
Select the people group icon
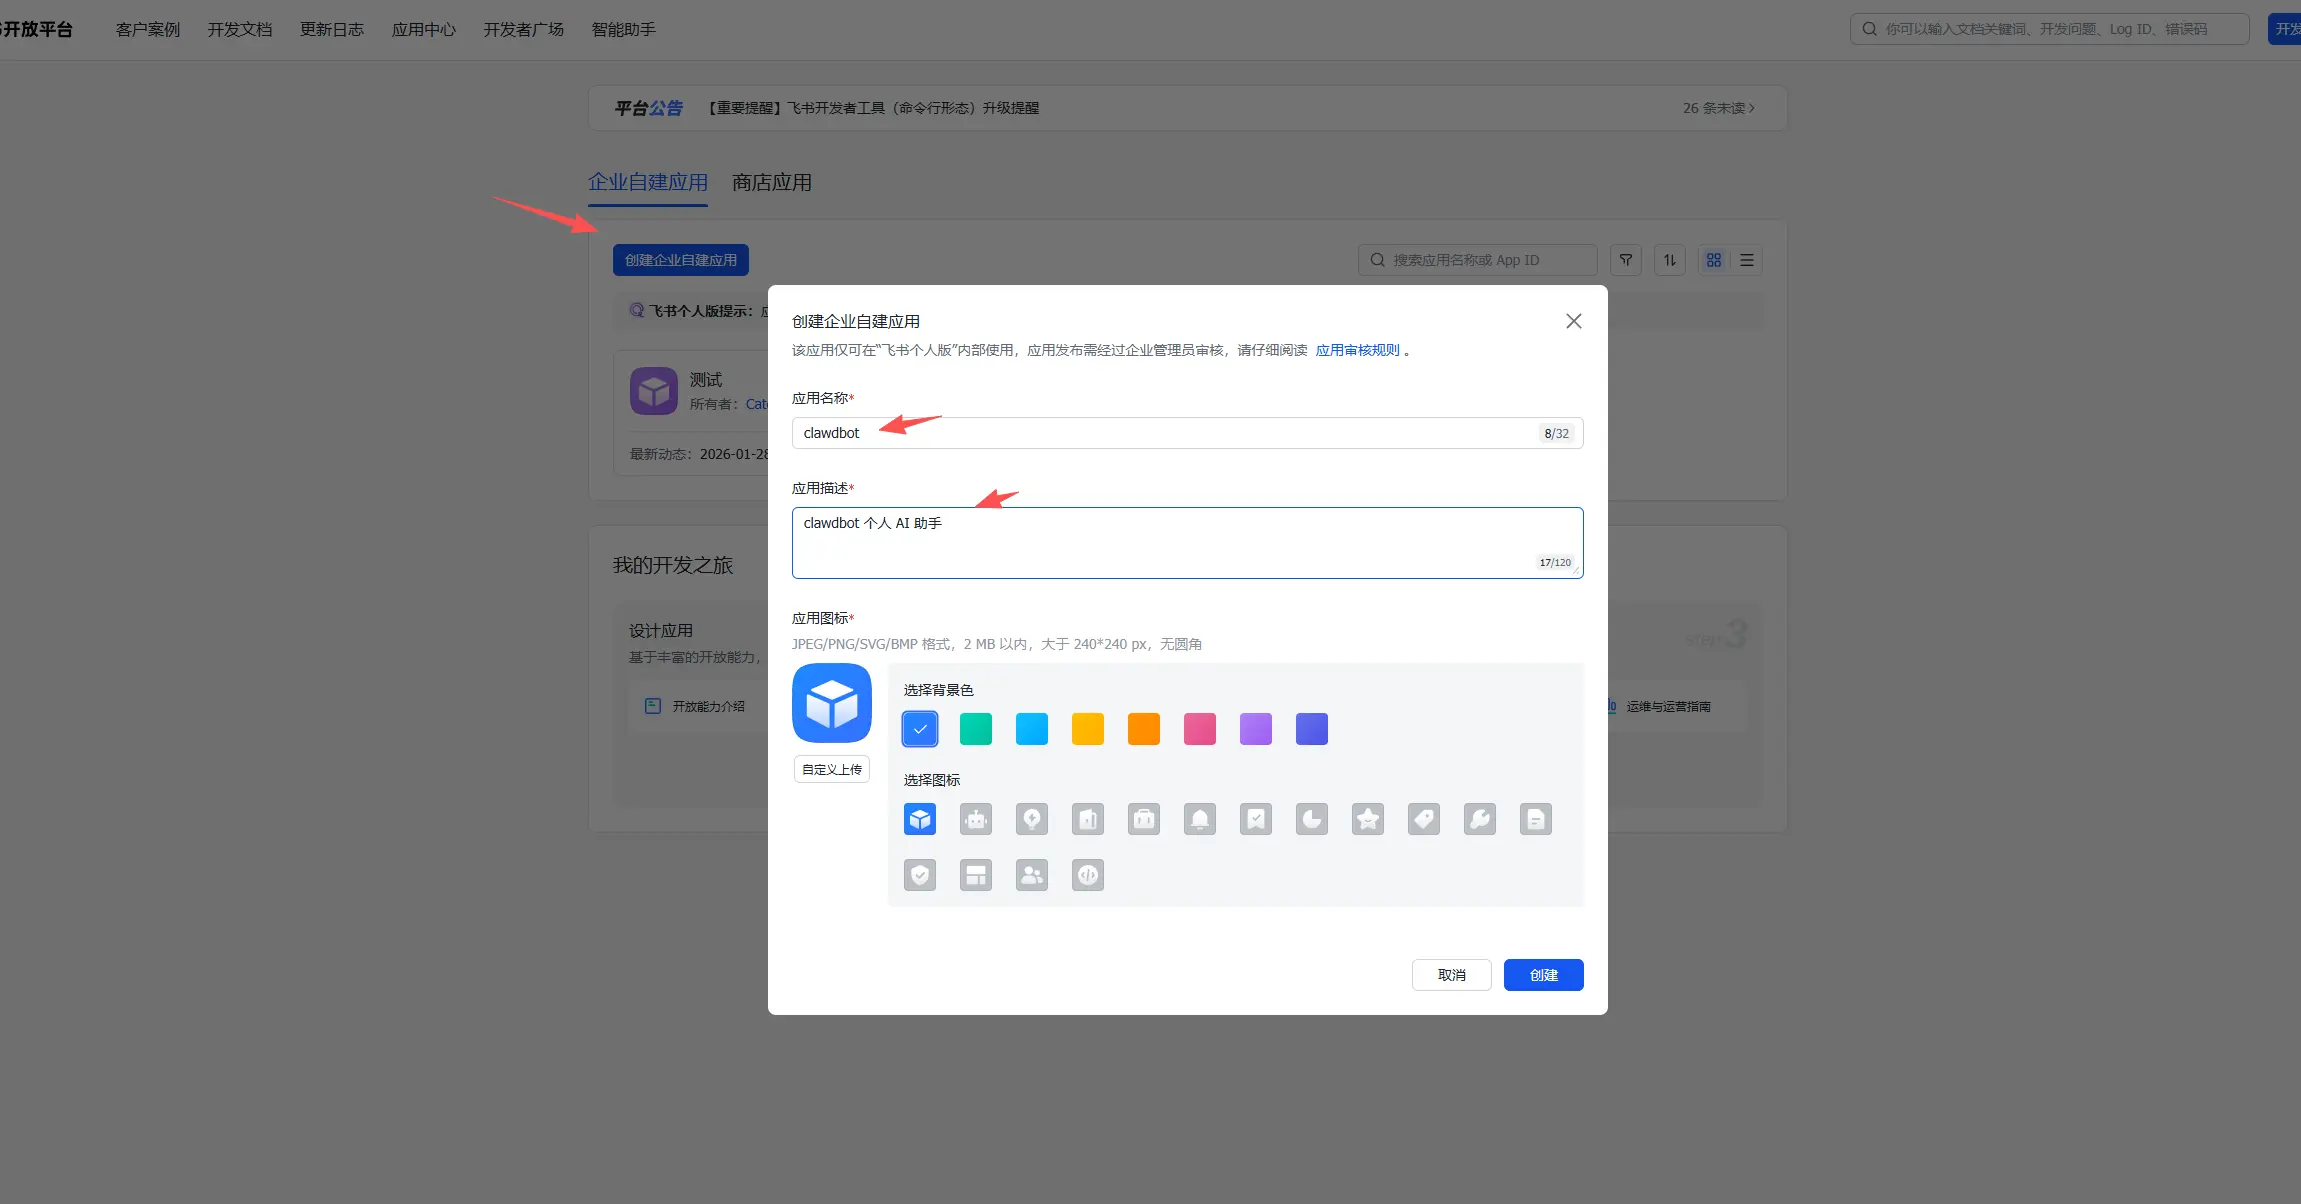[x=1032, y=876]
